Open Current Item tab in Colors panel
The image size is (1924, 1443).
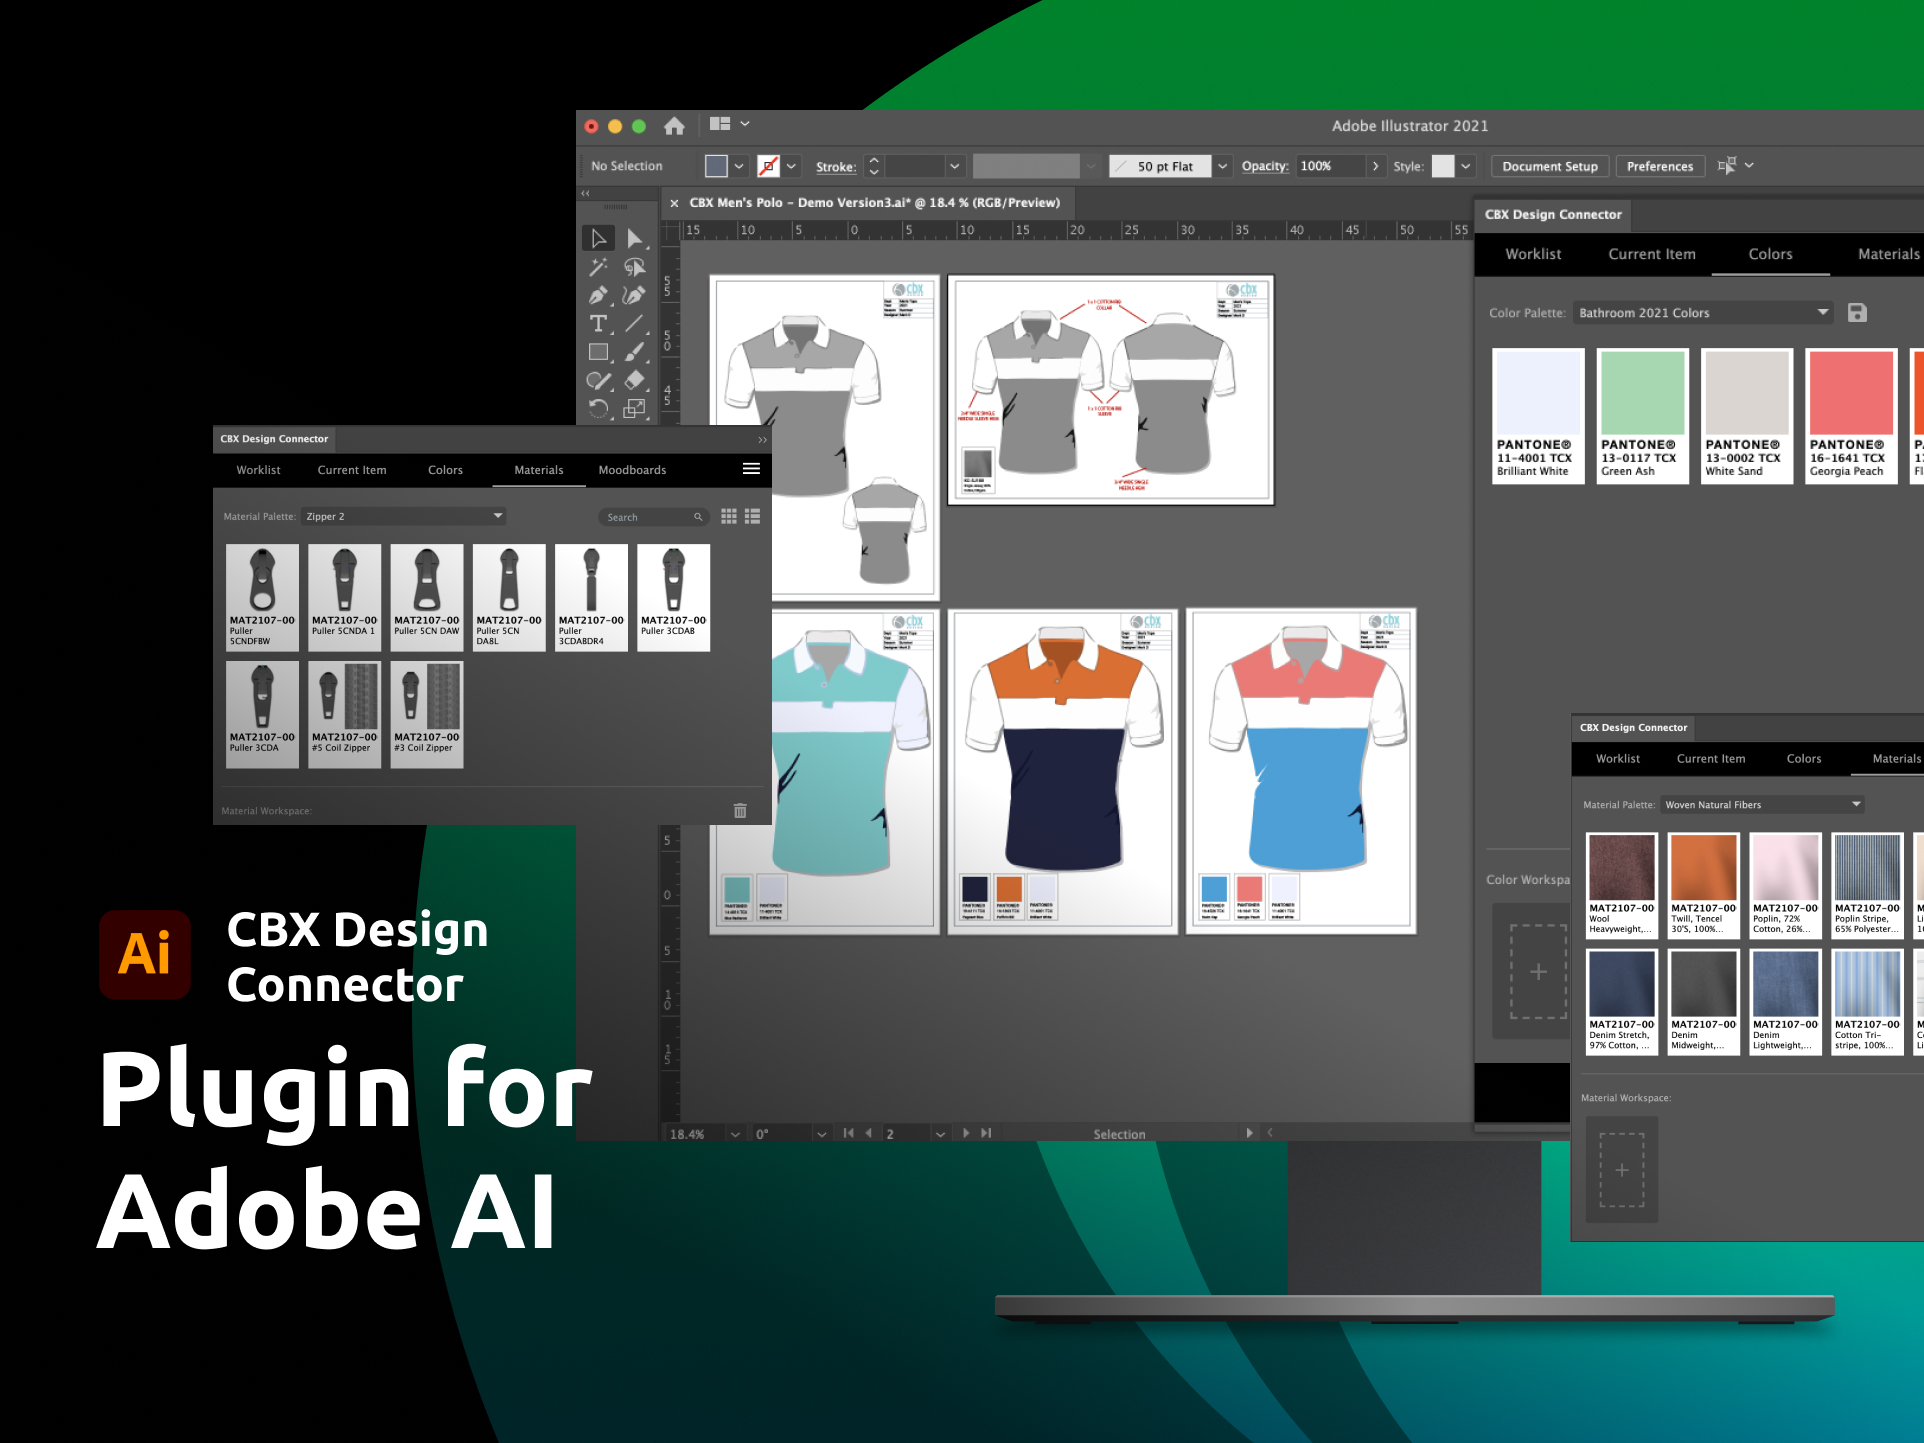click(x=1652, y=254)
